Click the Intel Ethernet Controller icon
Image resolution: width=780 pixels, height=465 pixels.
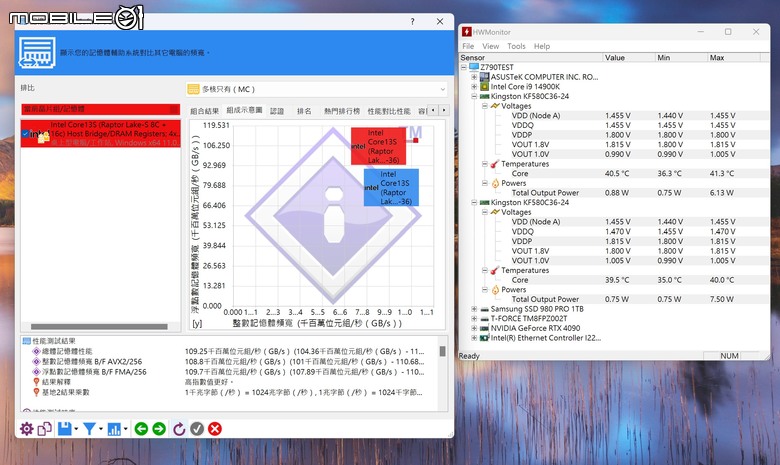click(x=485, y=338)
